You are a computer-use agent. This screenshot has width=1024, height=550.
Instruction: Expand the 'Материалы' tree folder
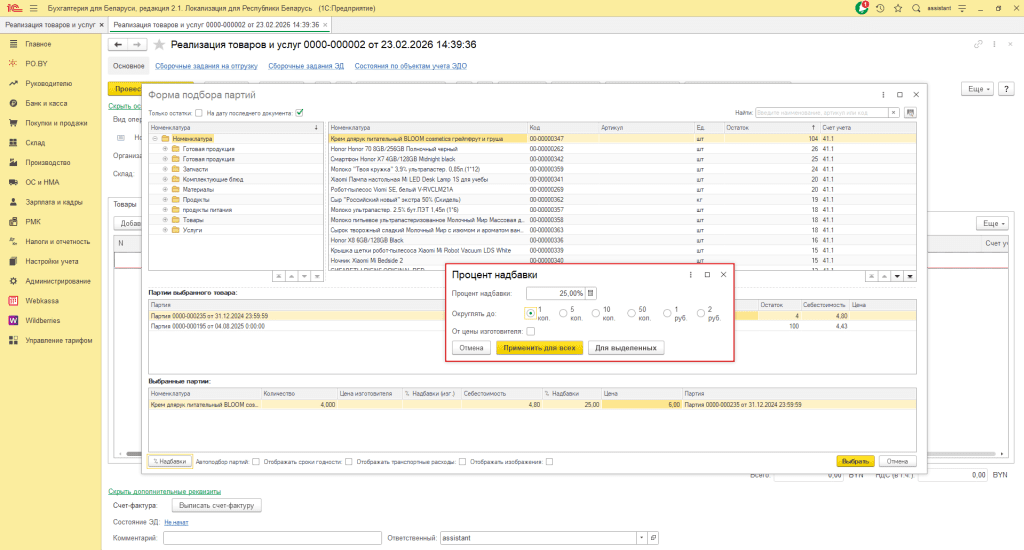[165, 189]
